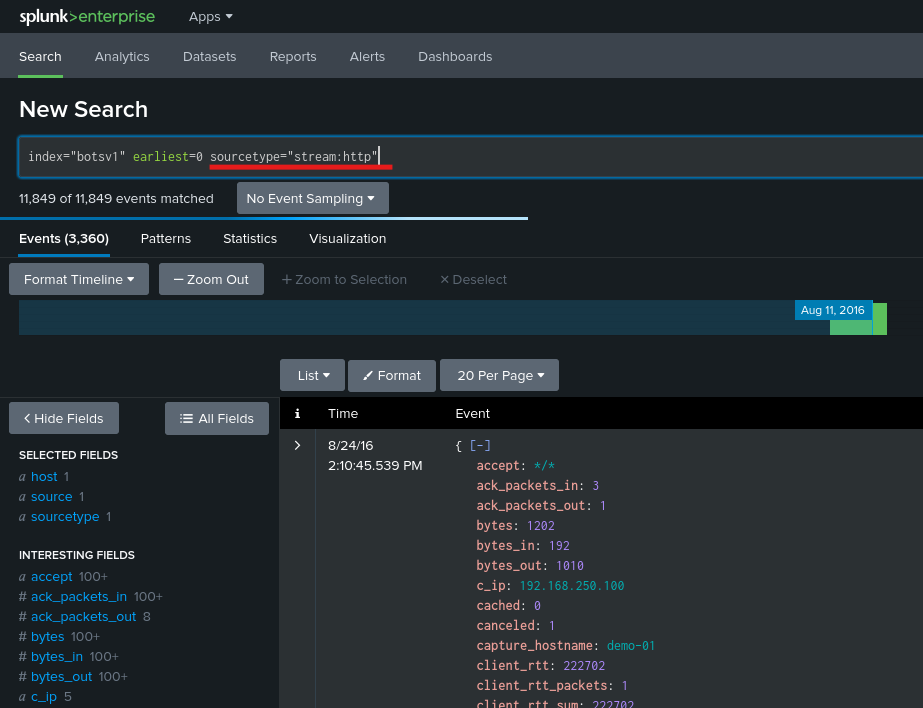Viewport: 923px width, 708px height.
Task: Click the Aug 11, 2016 timeline label
Action: click(x=833, y=310)
